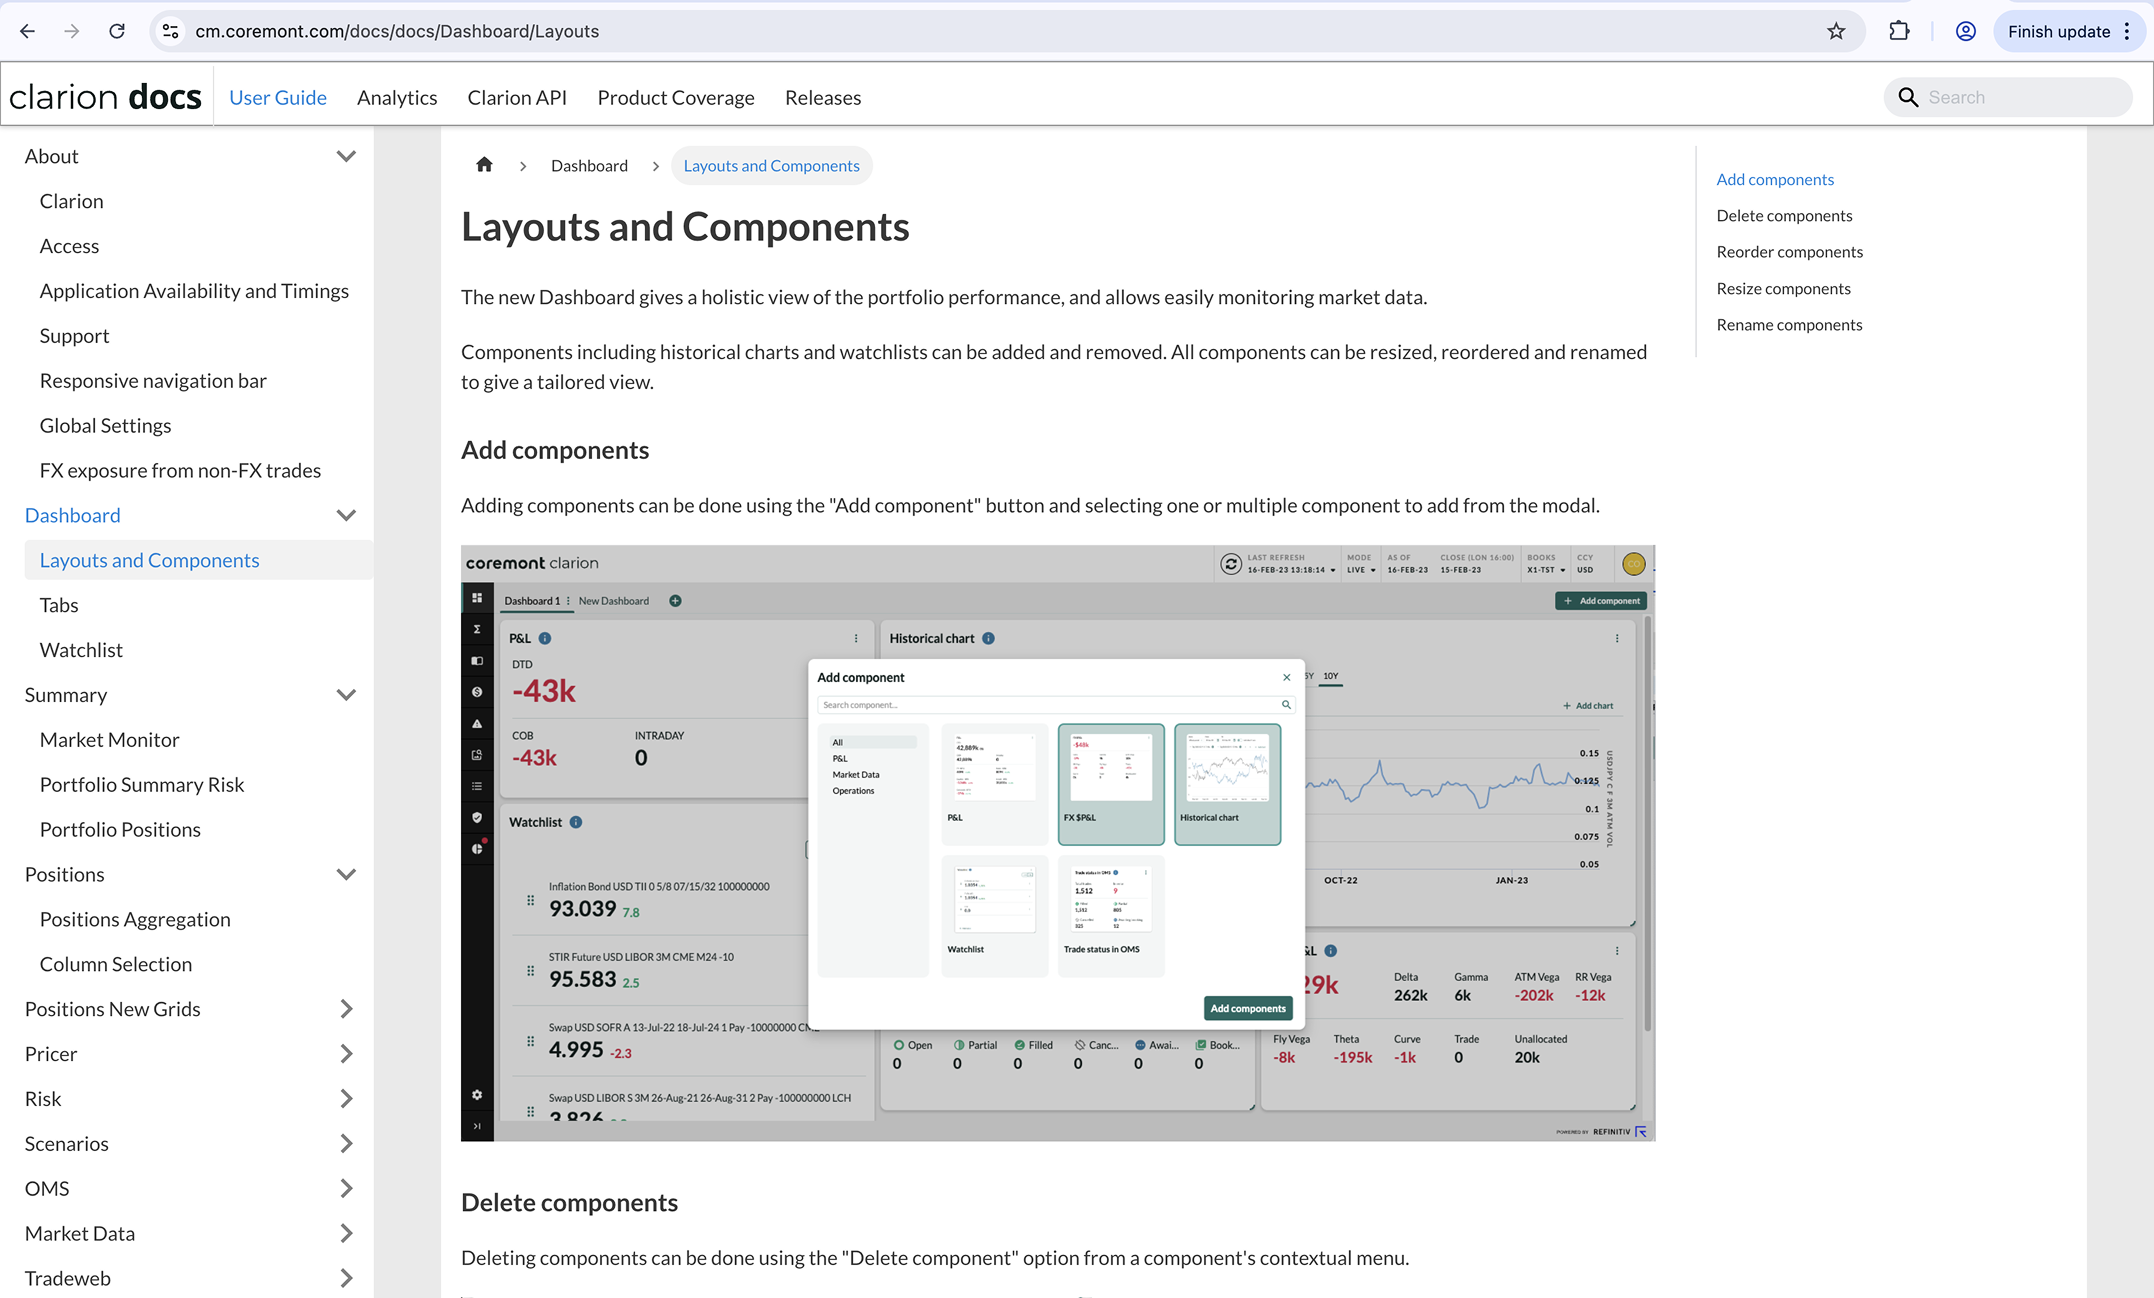Viewport: 2154px width, 1298px height.
Task: Open the Product Coverage tab
Action: (676, 97)
